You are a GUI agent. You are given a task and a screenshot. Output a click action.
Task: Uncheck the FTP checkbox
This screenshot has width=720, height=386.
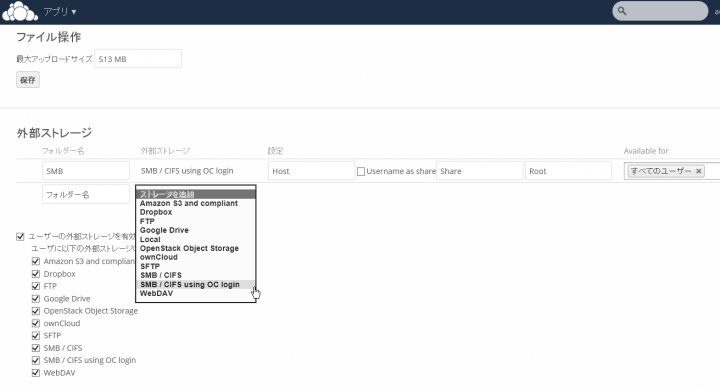36,286
